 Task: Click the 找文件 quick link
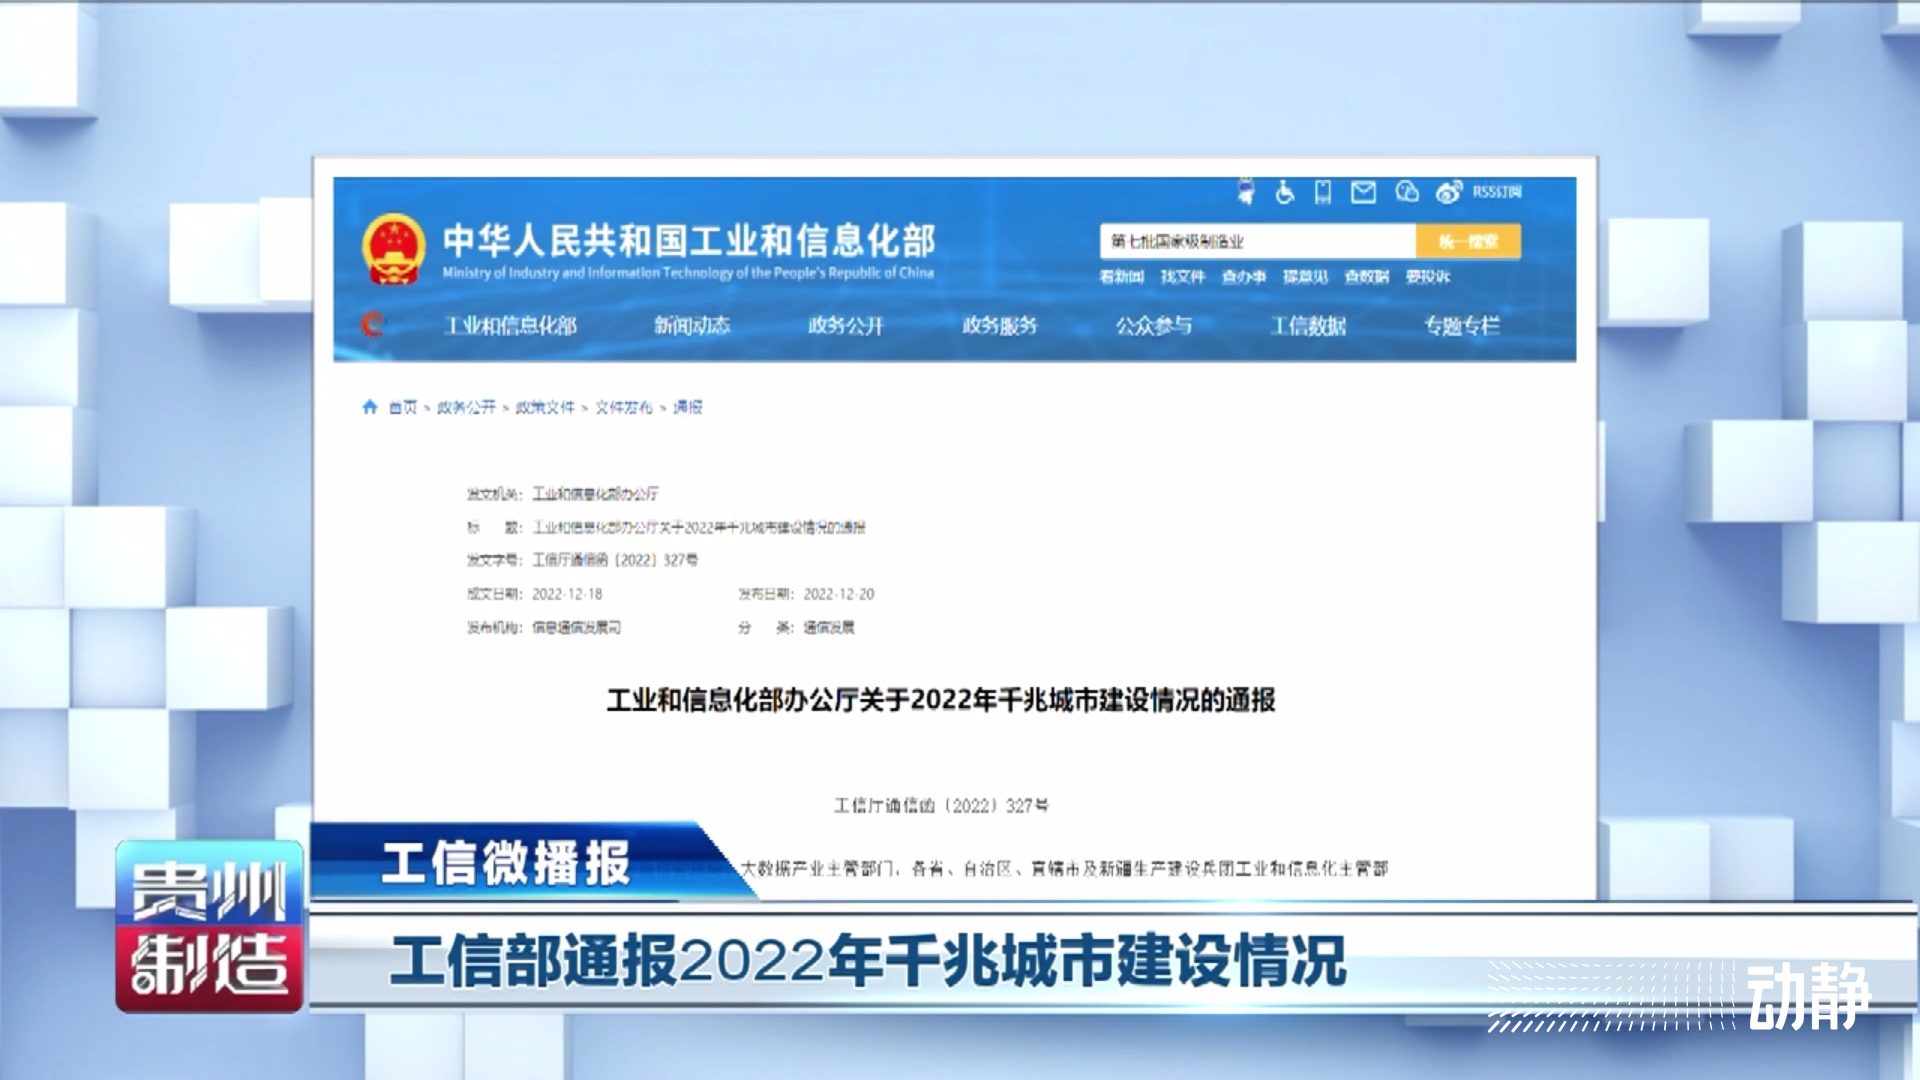pos(1182,276)
